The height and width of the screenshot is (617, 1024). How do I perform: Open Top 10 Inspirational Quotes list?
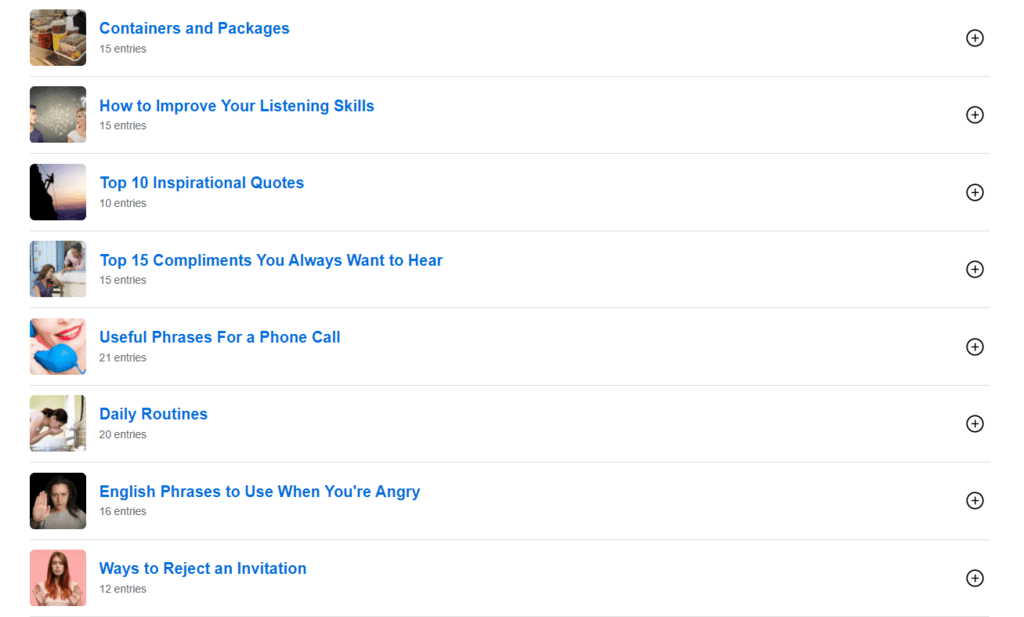point(201,183)
